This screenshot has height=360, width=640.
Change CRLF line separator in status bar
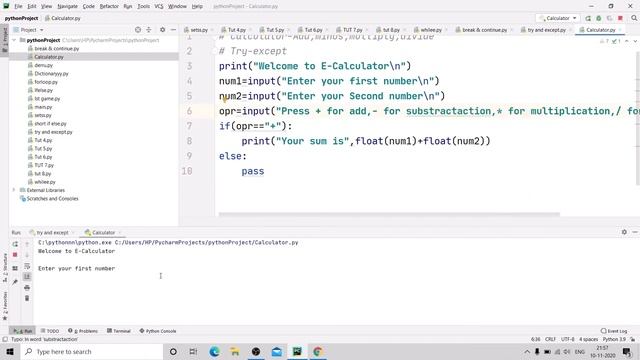coord(550,339)
